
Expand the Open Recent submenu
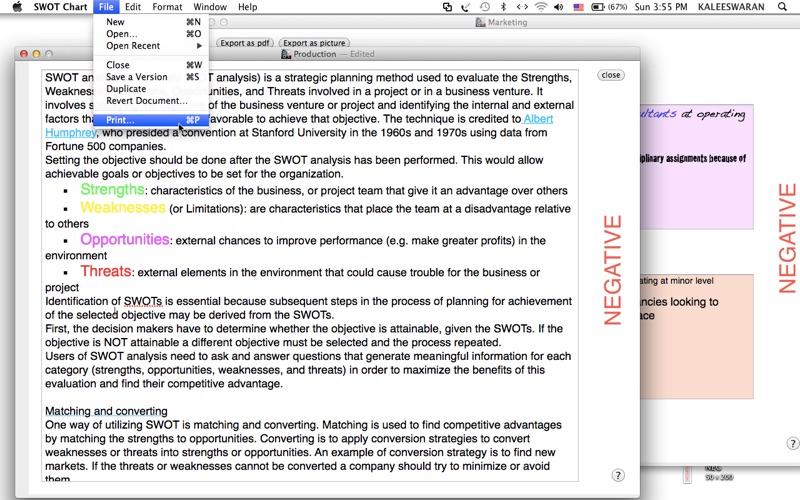(151, 45)
